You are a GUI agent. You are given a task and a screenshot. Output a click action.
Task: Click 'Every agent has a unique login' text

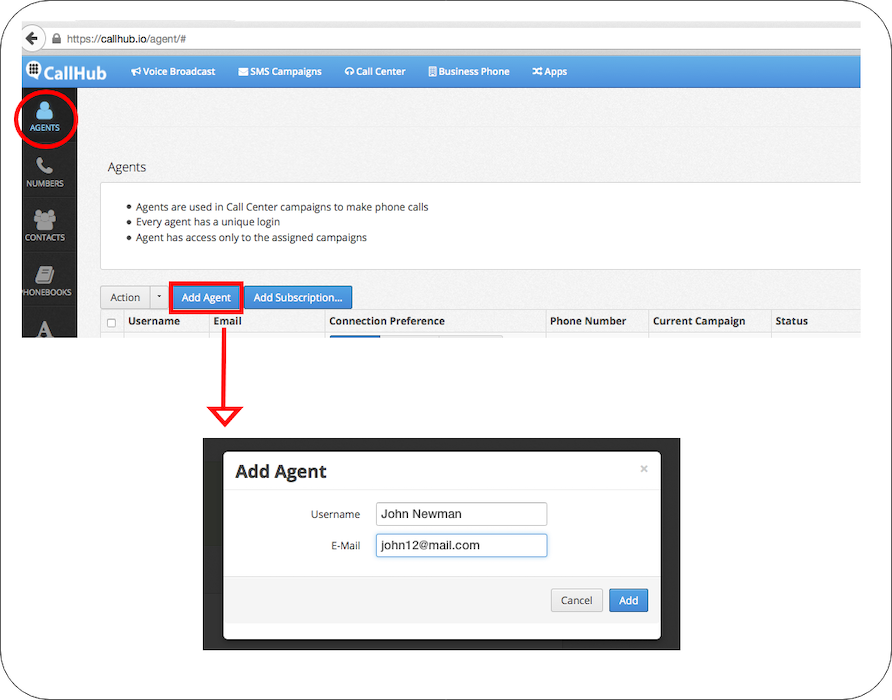(208, 222)
